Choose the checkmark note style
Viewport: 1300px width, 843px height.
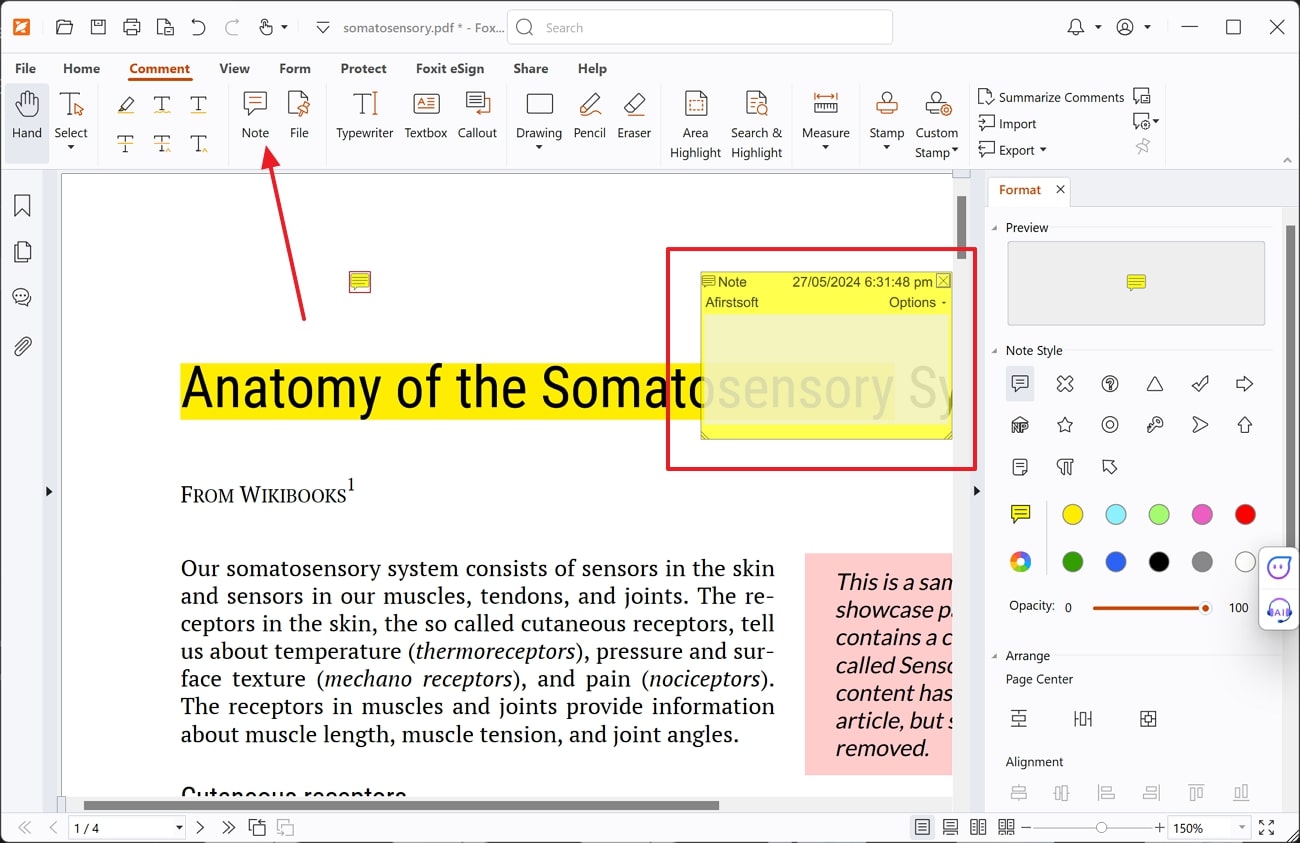coord(1200,384)
